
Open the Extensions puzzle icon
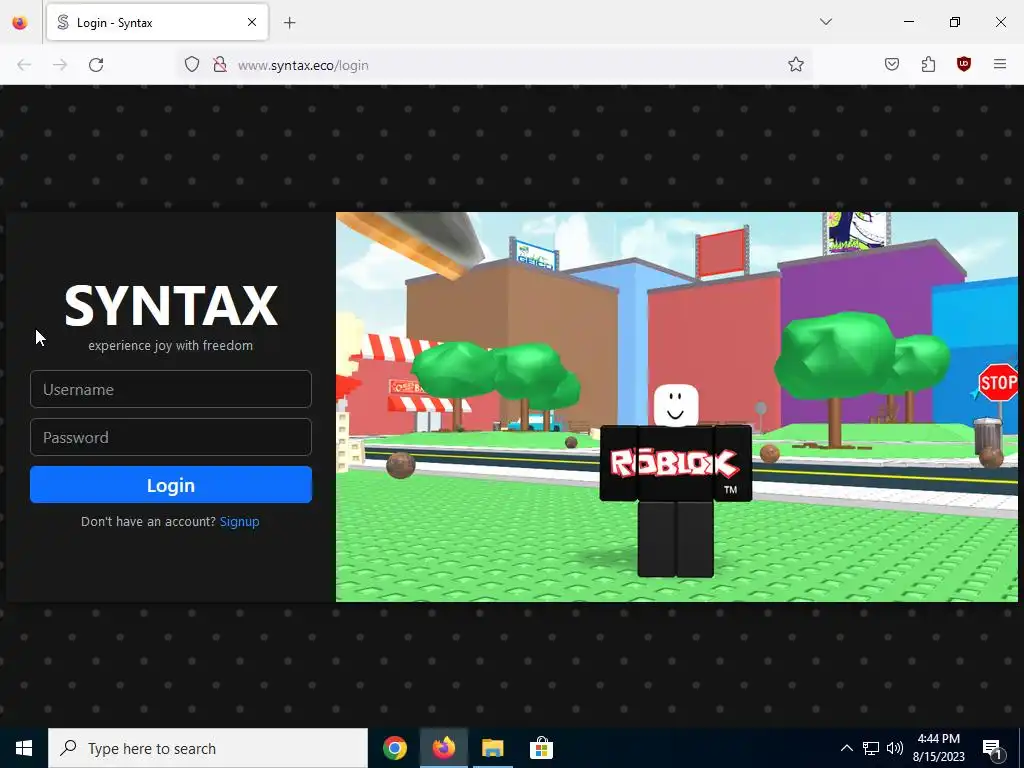[x=928, y=65]
